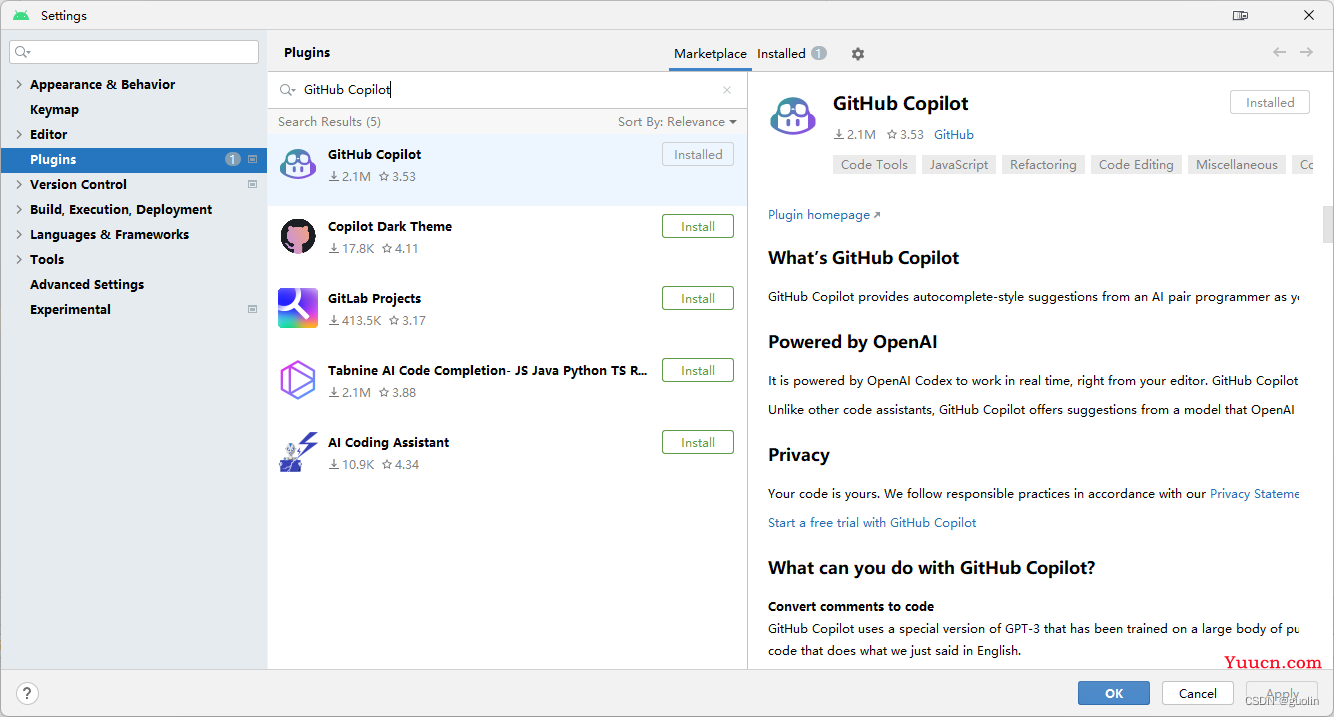Install the GitLab Projects plugin
Viewport: 1334px width, 717px height.
click(698, 299)
